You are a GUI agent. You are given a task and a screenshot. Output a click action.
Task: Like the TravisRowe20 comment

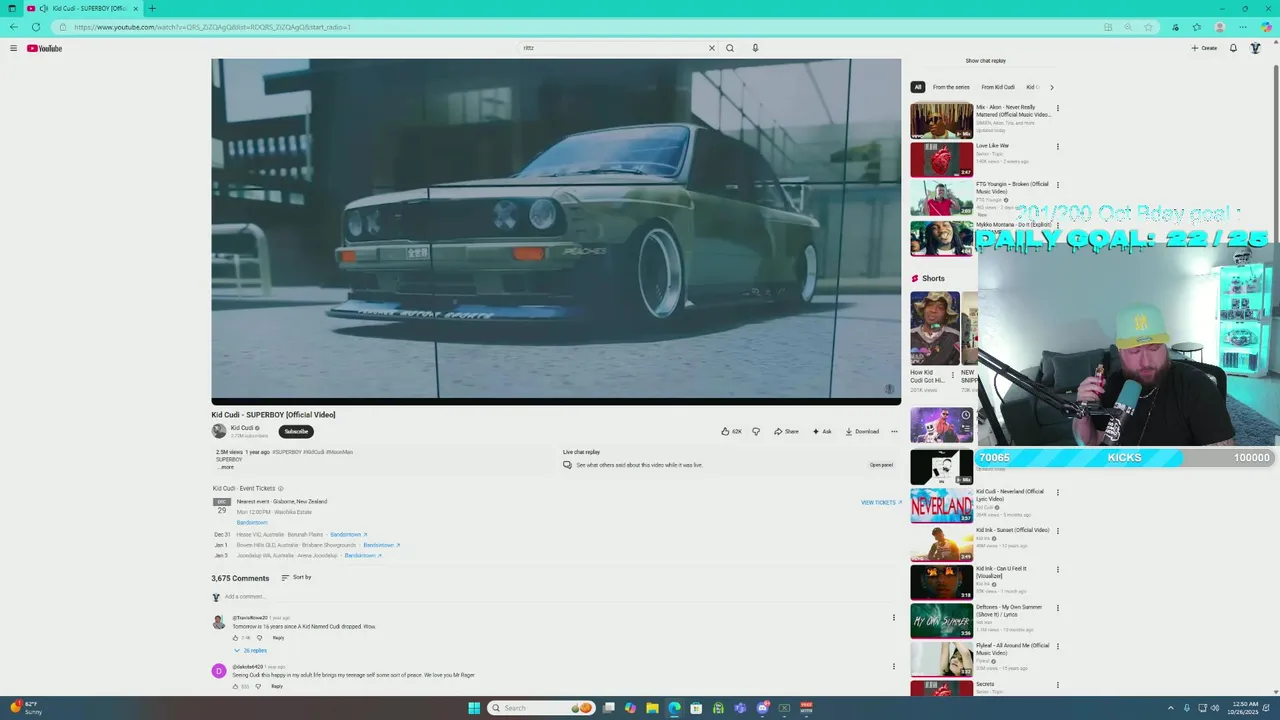237,638
